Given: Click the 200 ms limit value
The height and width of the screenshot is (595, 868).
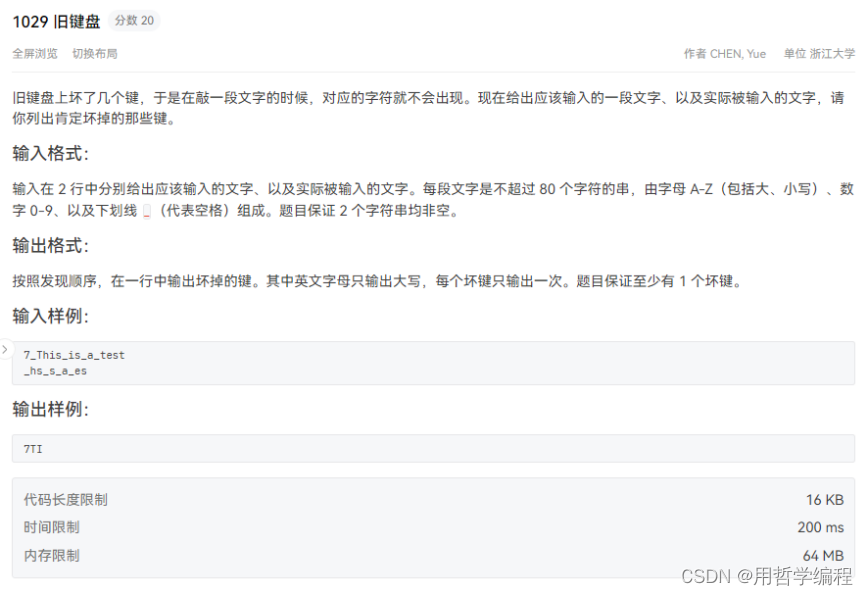Looking at the screenshot, I should pos(820,527).
